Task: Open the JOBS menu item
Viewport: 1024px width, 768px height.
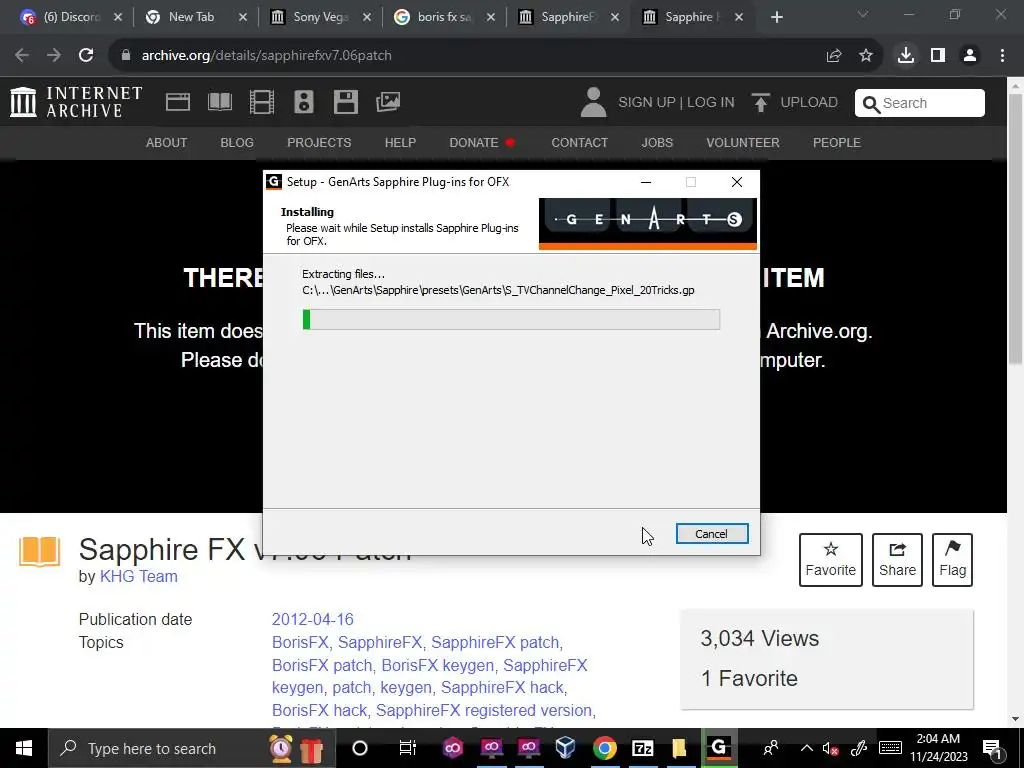Action: click(657, 142)
